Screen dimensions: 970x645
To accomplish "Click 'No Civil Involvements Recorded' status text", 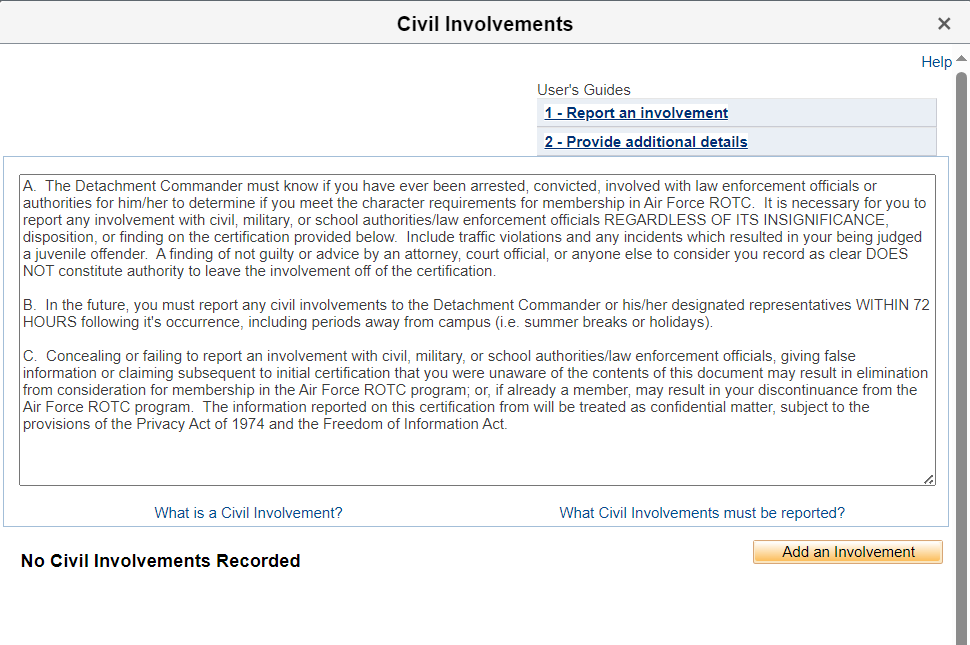I will click(161, 561).
